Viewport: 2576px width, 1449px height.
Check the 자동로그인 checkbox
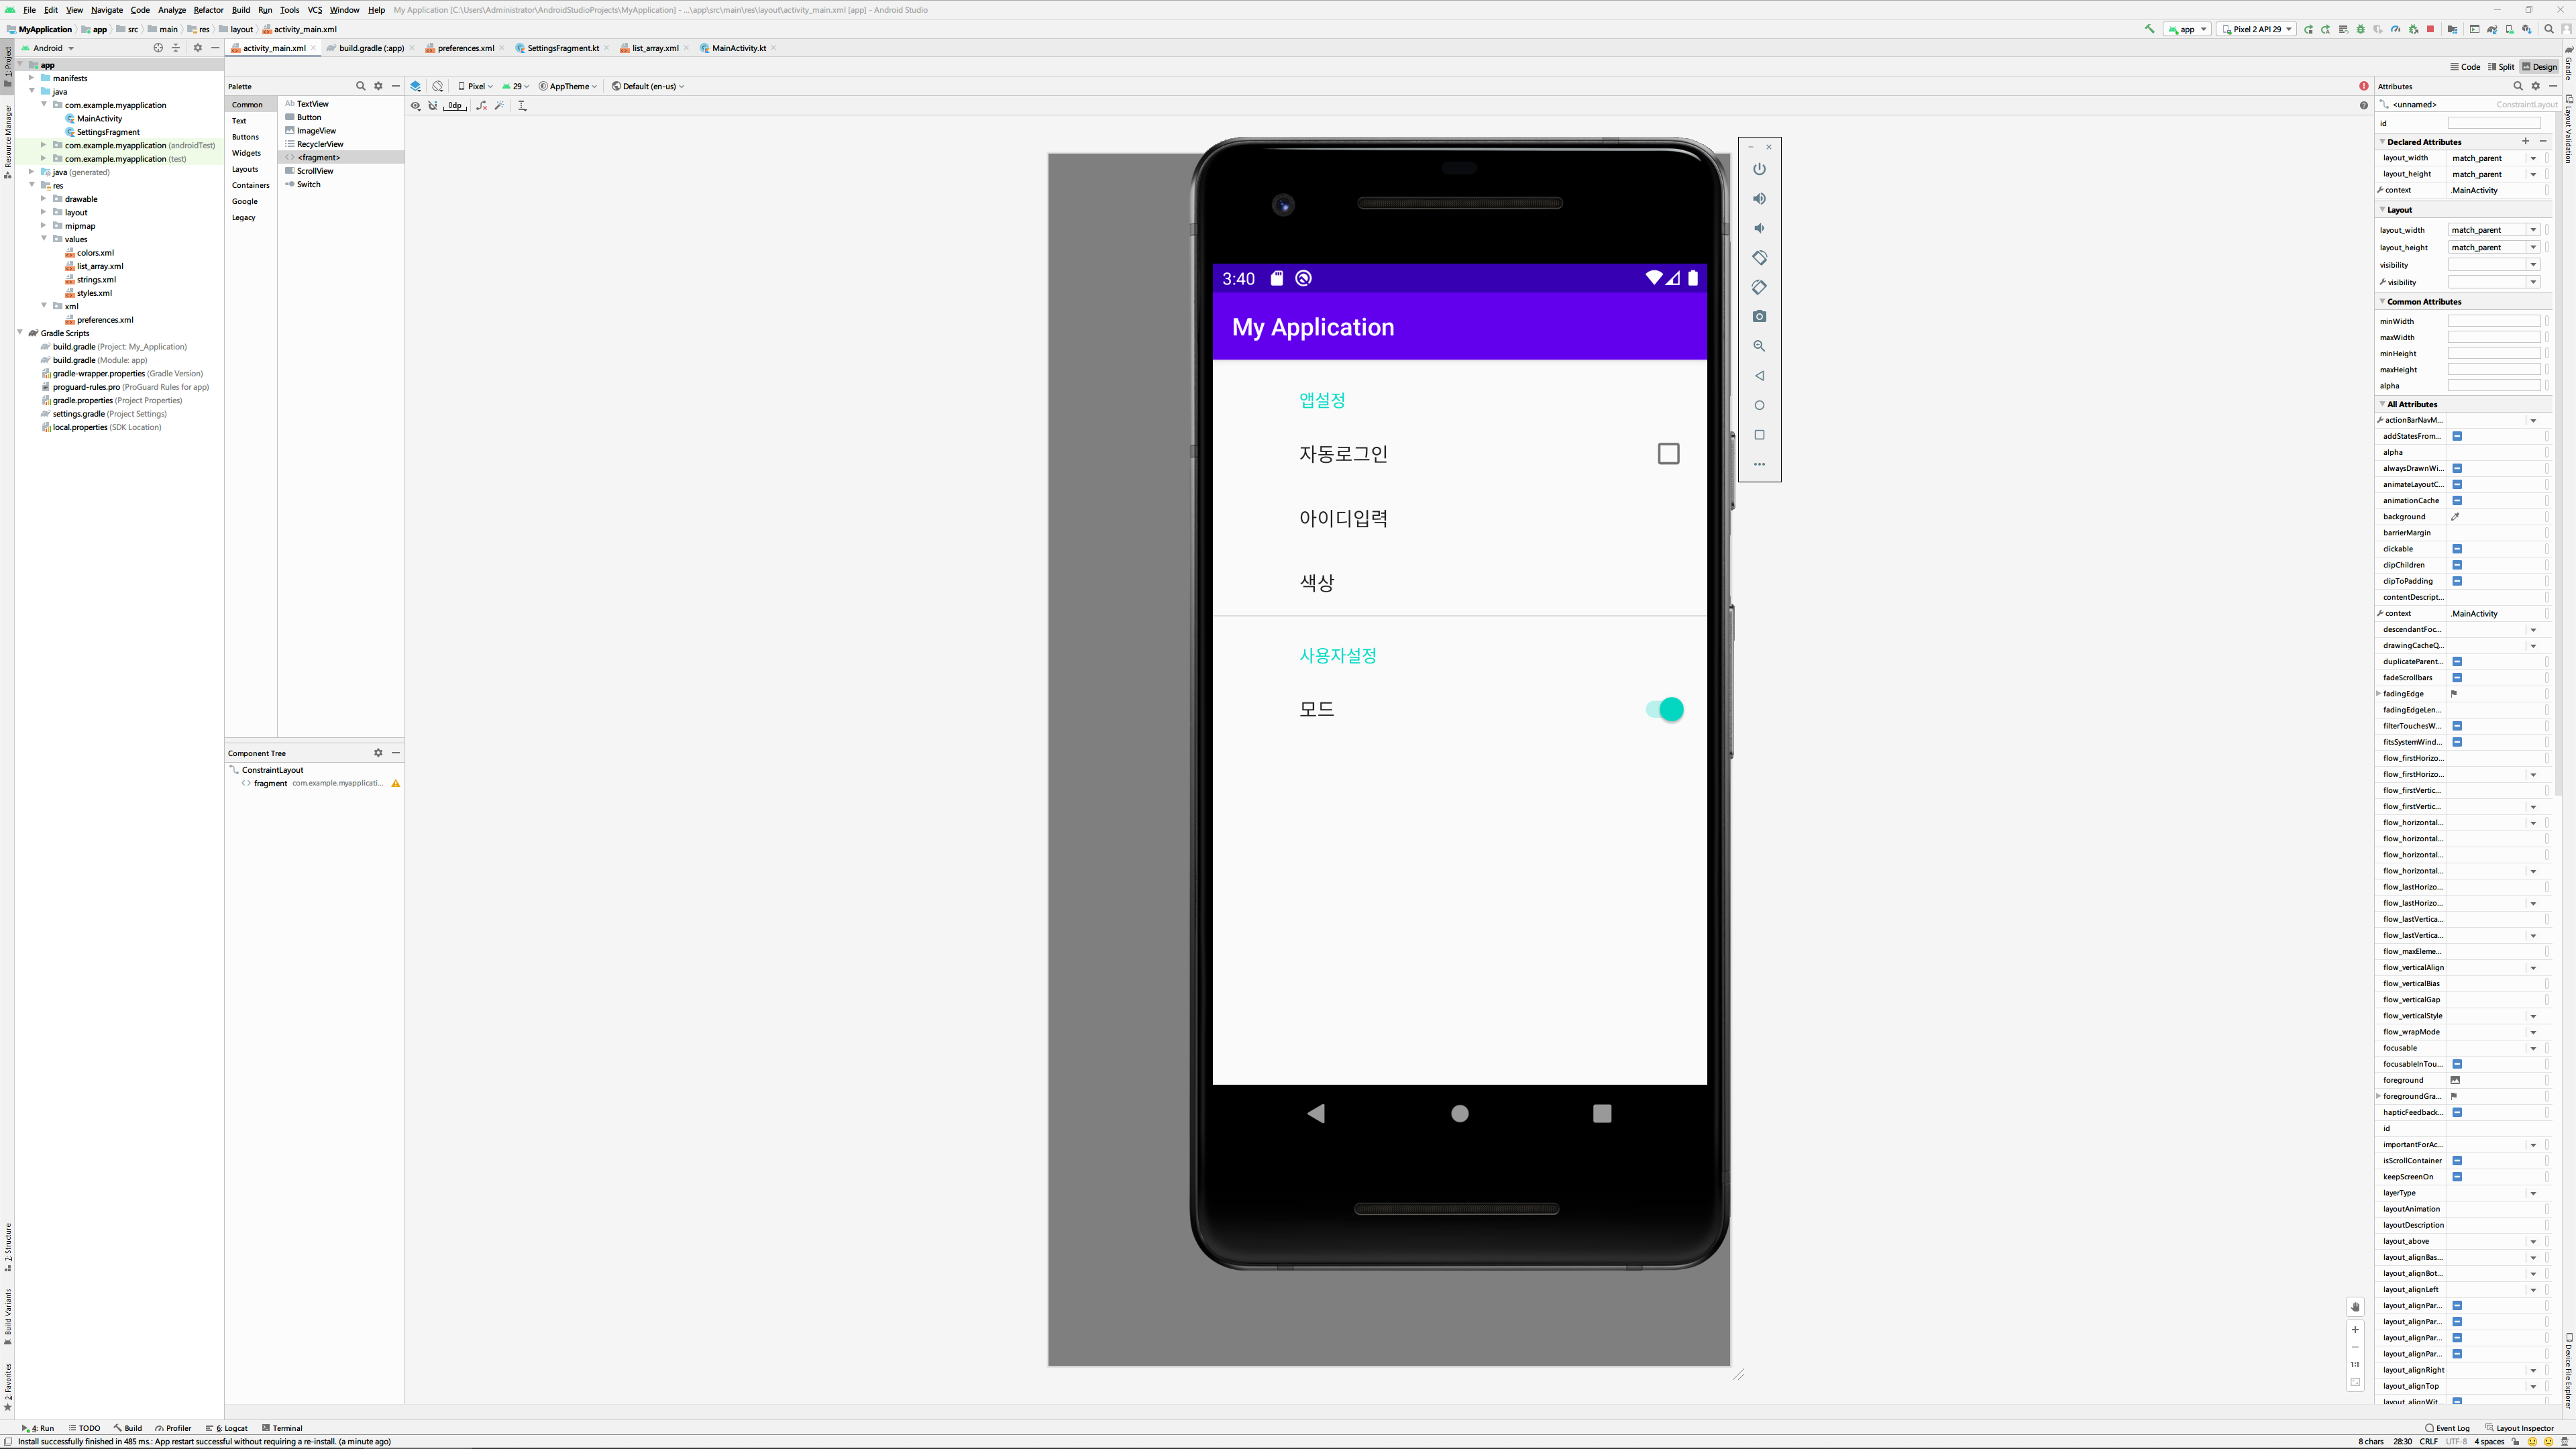[x=1668, y=454]
